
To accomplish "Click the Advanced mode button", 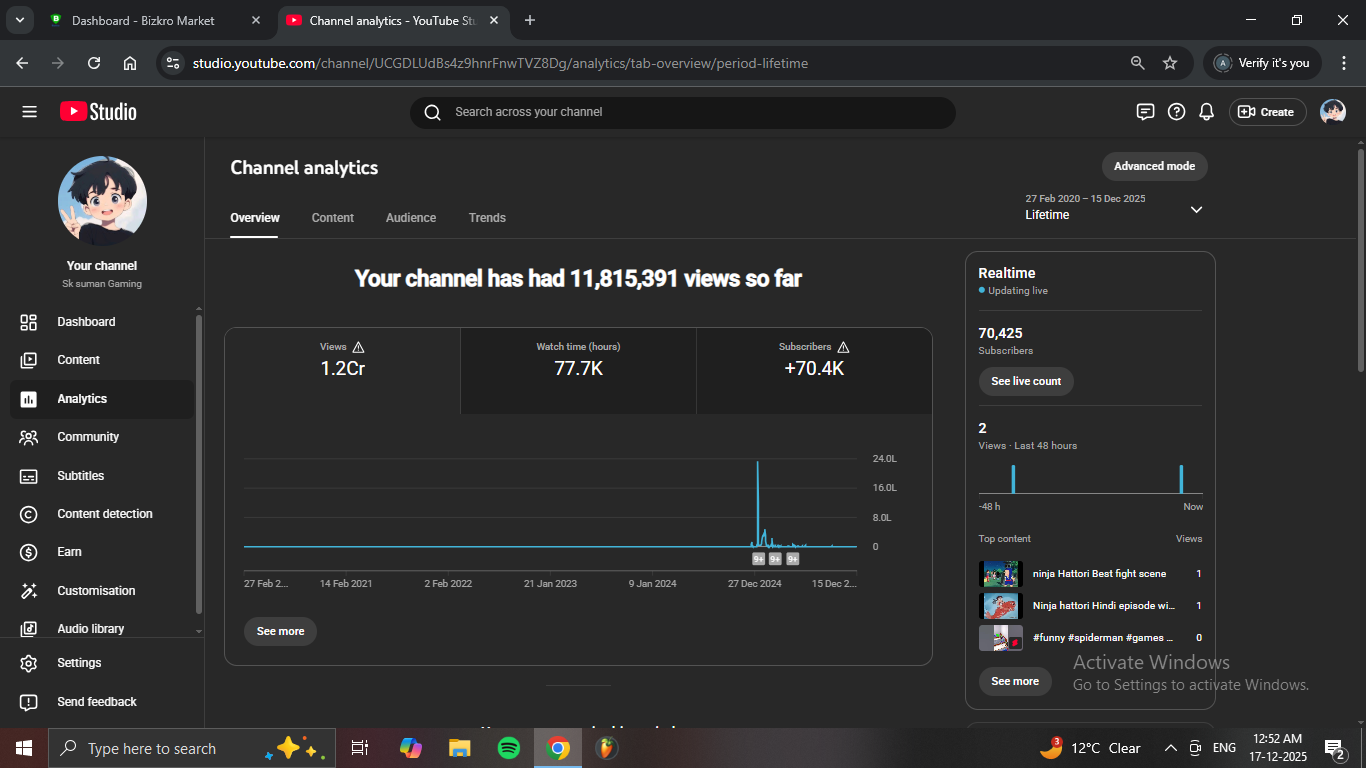I will click(1154, 166).
